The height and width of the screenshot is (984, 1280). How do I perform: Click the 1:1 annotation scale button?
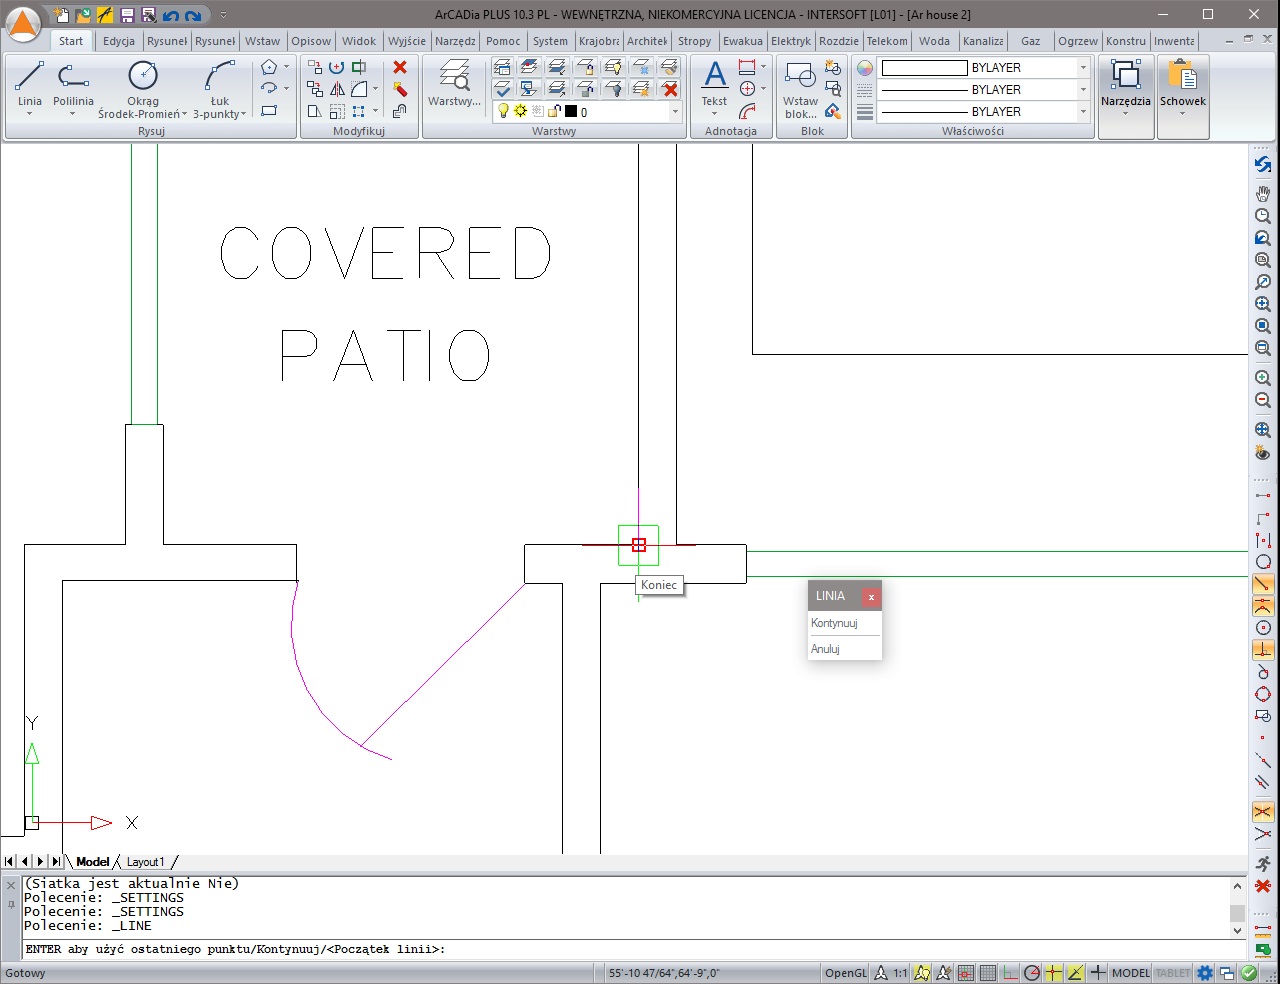[900, 973]
